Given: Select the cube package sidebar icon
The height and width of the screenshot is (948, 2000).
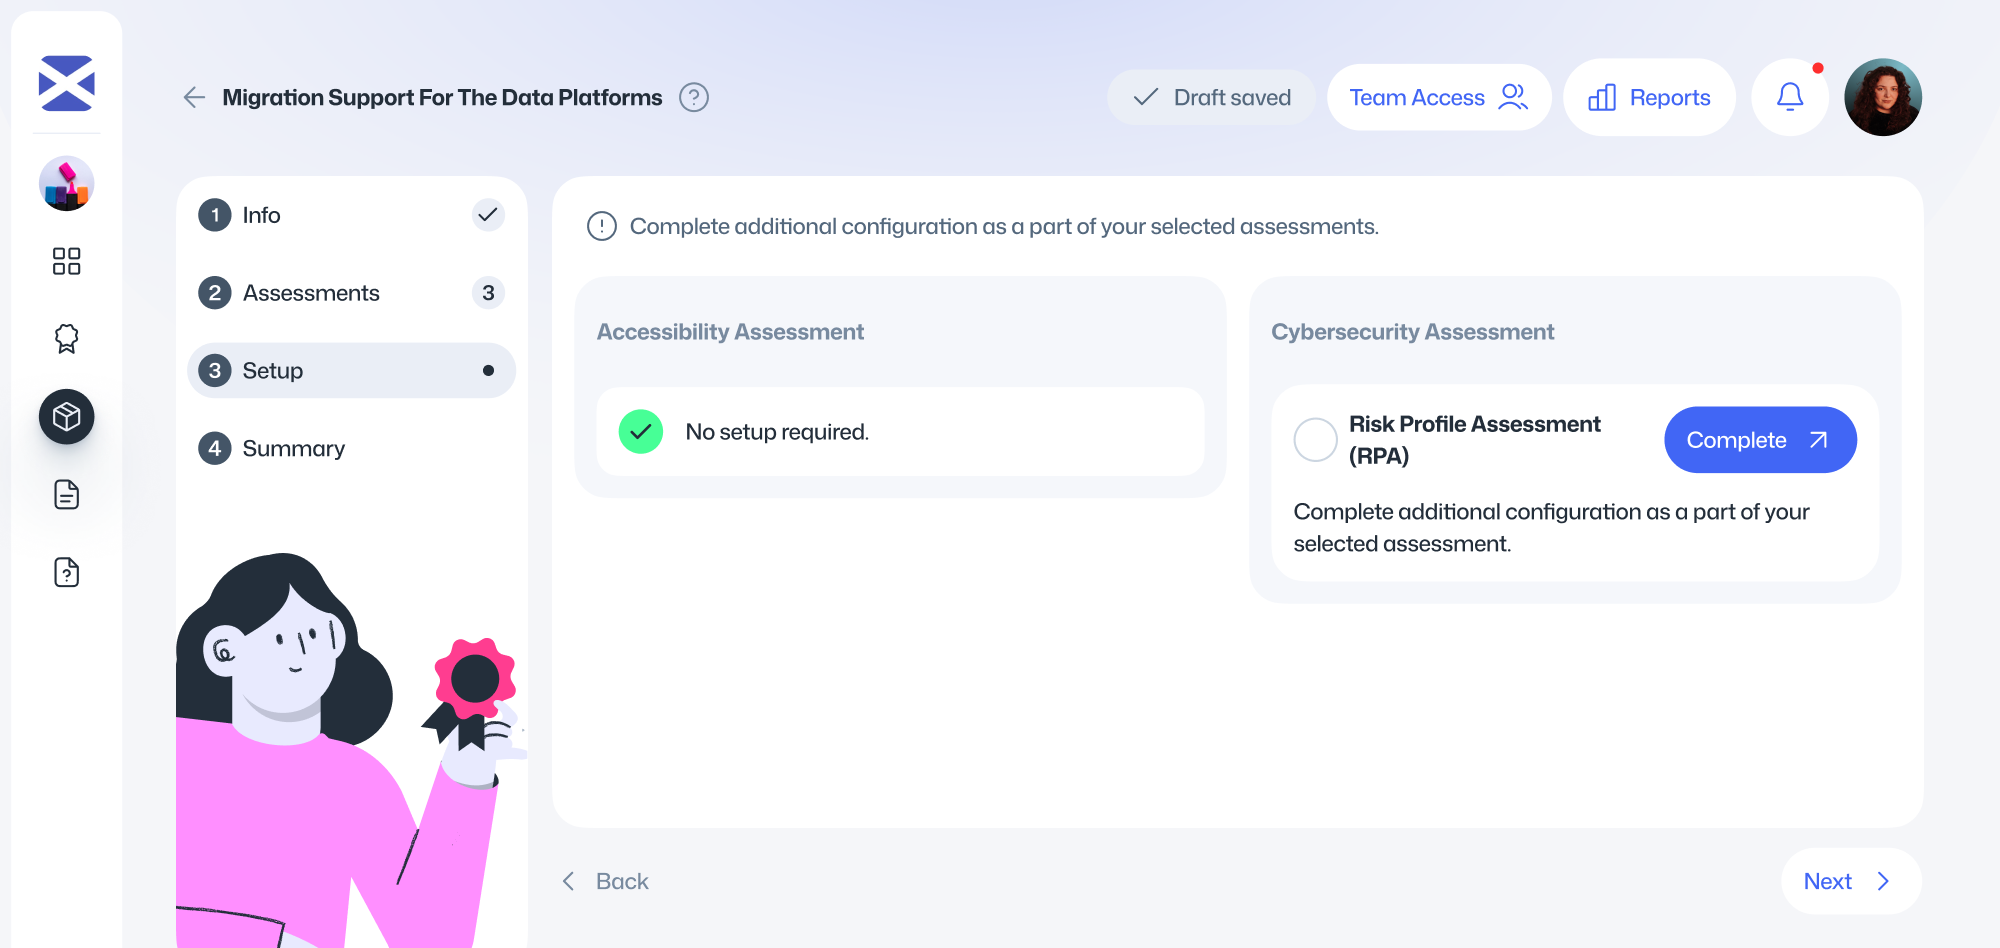Looking at the screenshot, I should [x=66, y=417].
